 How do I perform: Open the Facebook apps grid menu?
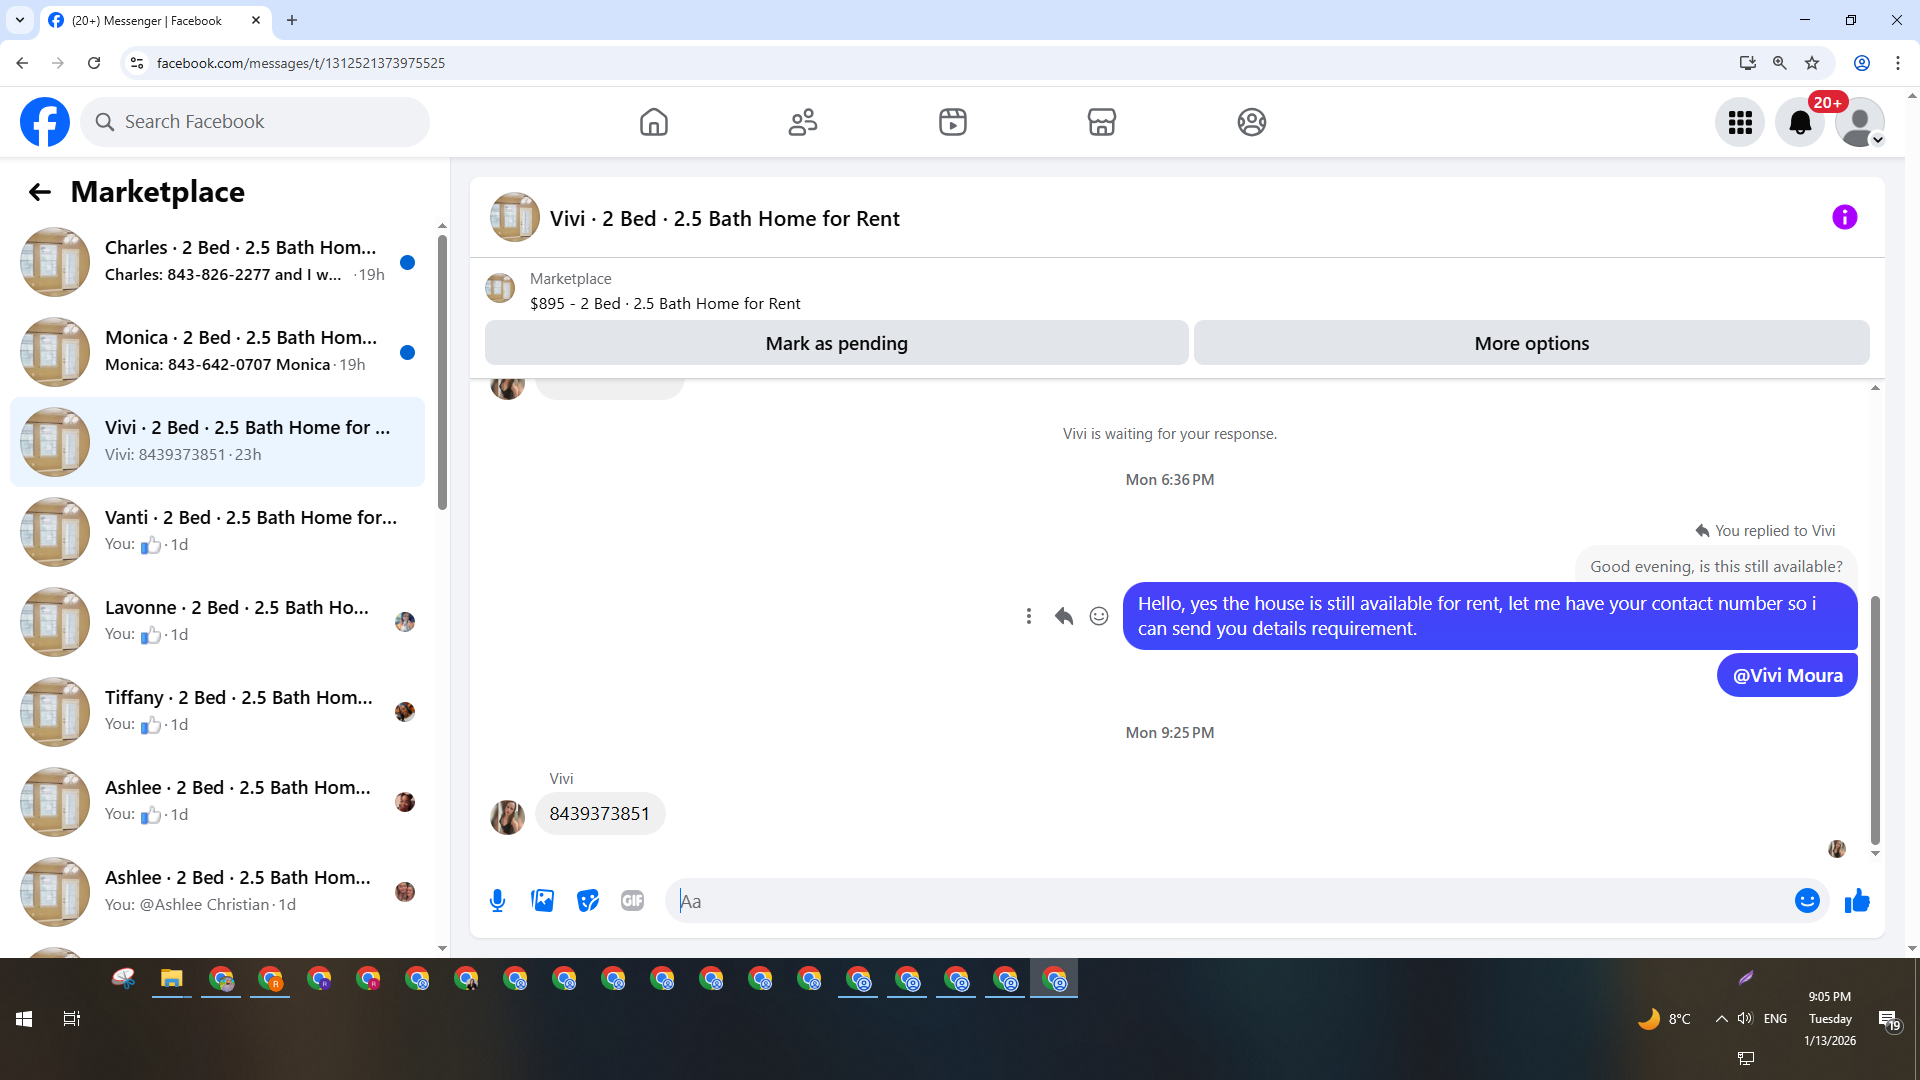click(1740, 122)
